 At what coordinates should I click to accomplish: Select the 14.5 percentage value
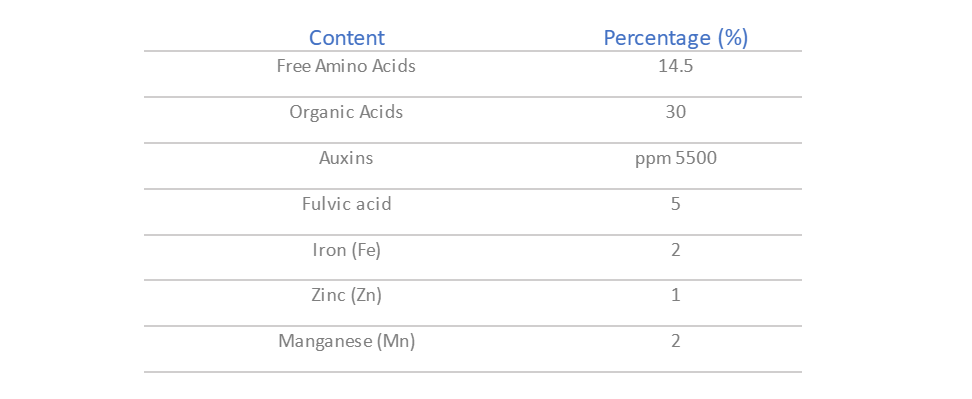[x=676, y=66]
